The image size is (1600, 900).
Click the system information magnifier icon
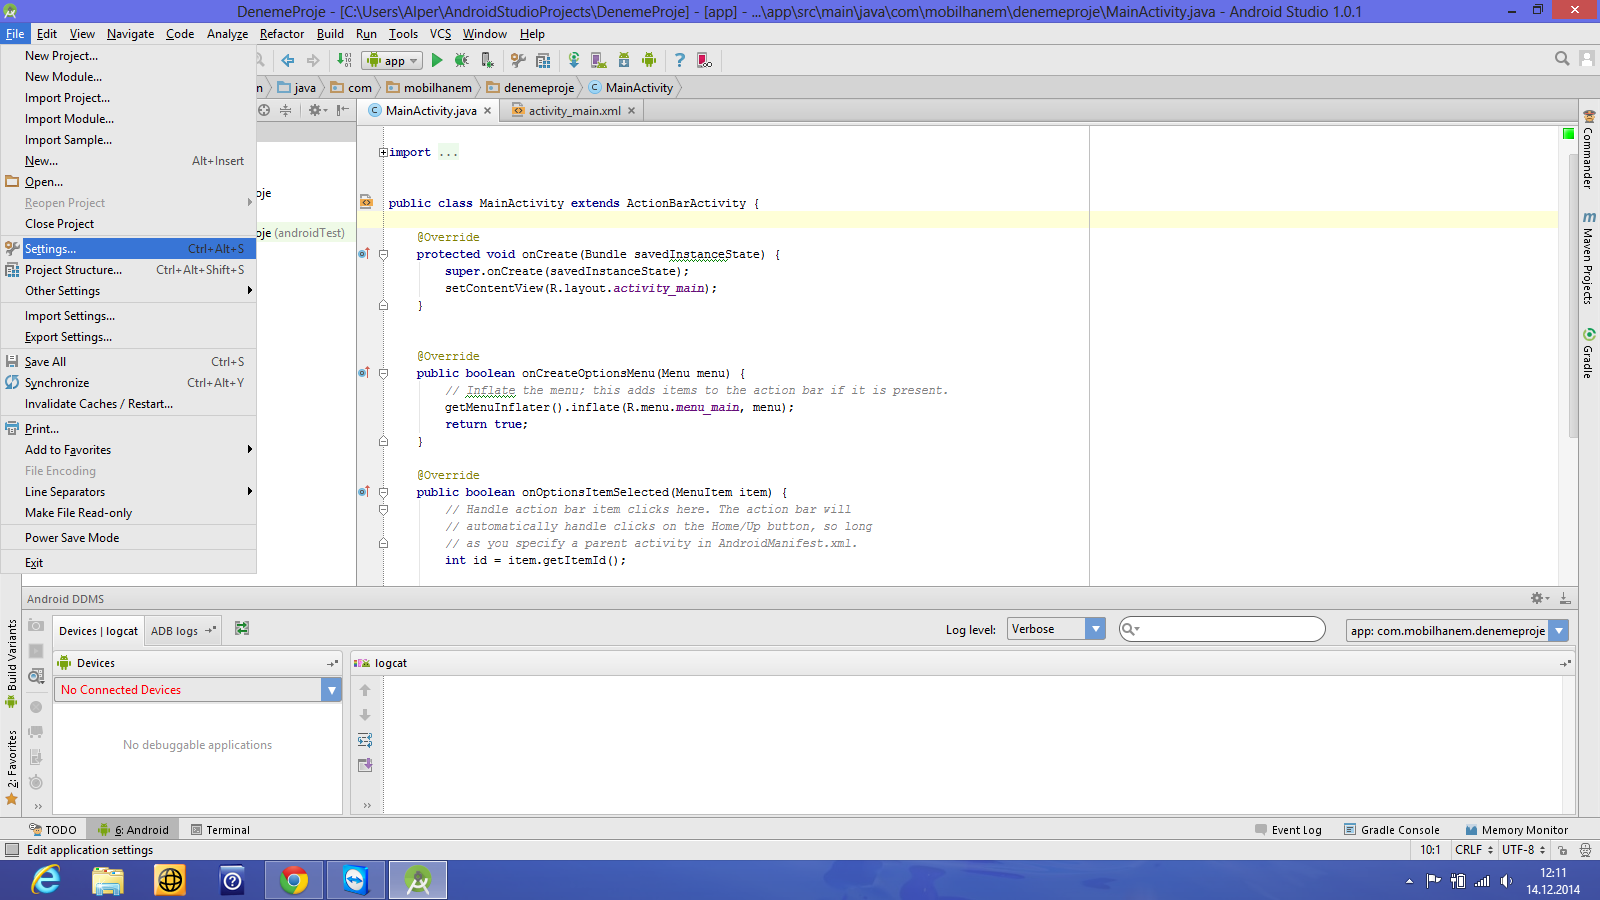point(36,677)
